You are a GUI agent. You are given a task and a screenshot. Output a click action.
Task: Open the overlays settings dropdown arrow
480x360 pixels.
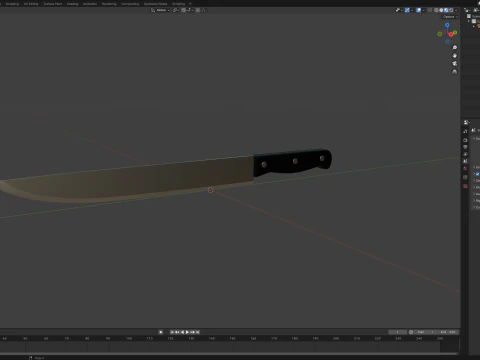tap(424, 10)
